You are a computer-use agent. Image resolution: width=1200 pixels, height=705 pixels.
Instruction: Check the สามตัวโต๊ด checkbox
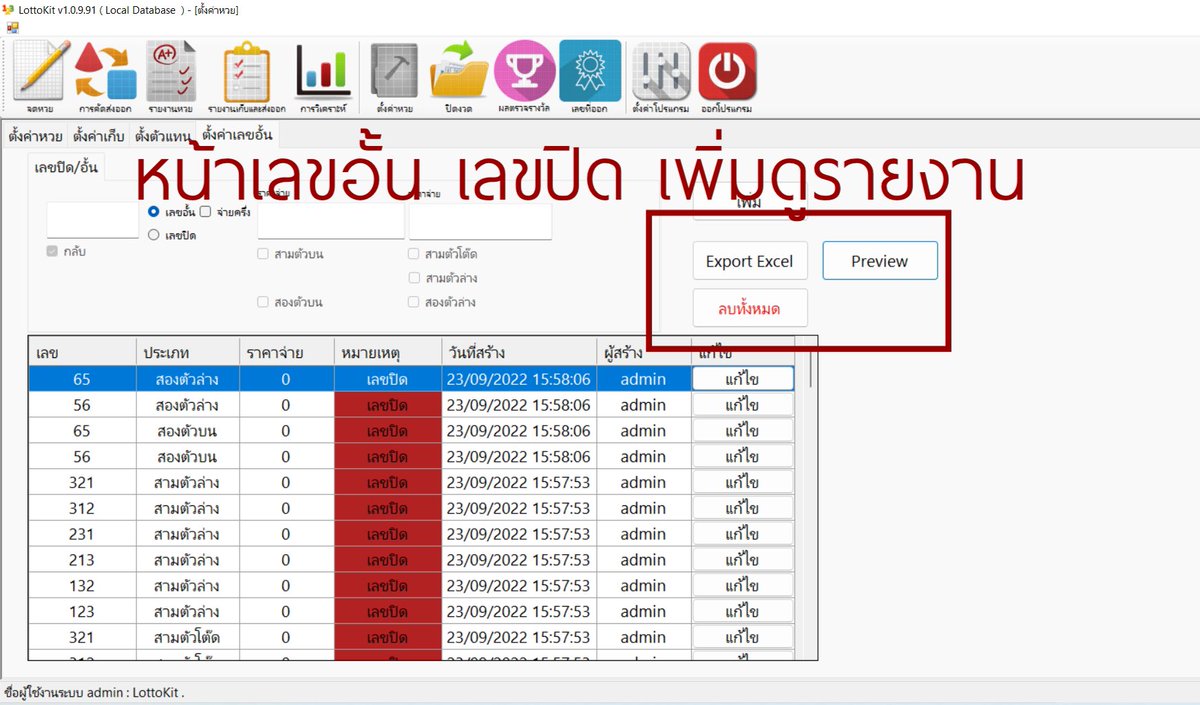click(x=414, y=255)
